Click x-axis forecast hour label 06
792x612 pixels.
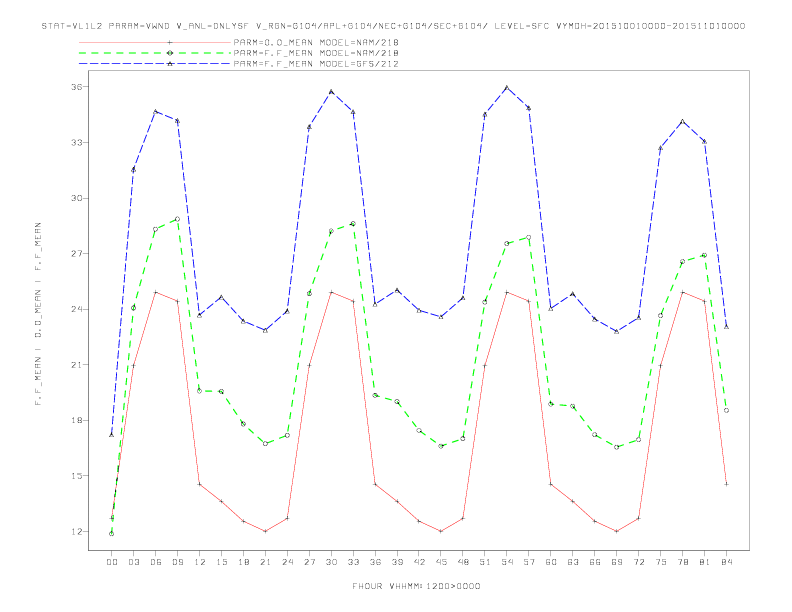pos(156,562)
